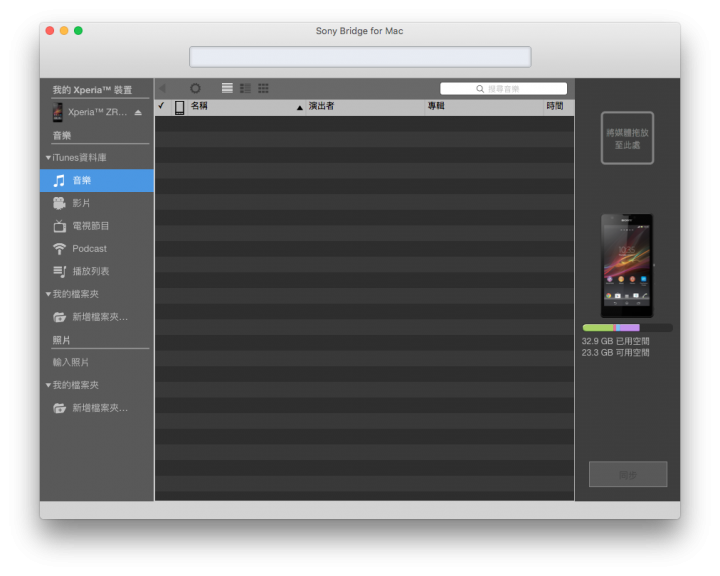Reverse sort with 名稱 column arrow
Screen dimensions: 720x576
pyautogui.click(x=299, y=107)
